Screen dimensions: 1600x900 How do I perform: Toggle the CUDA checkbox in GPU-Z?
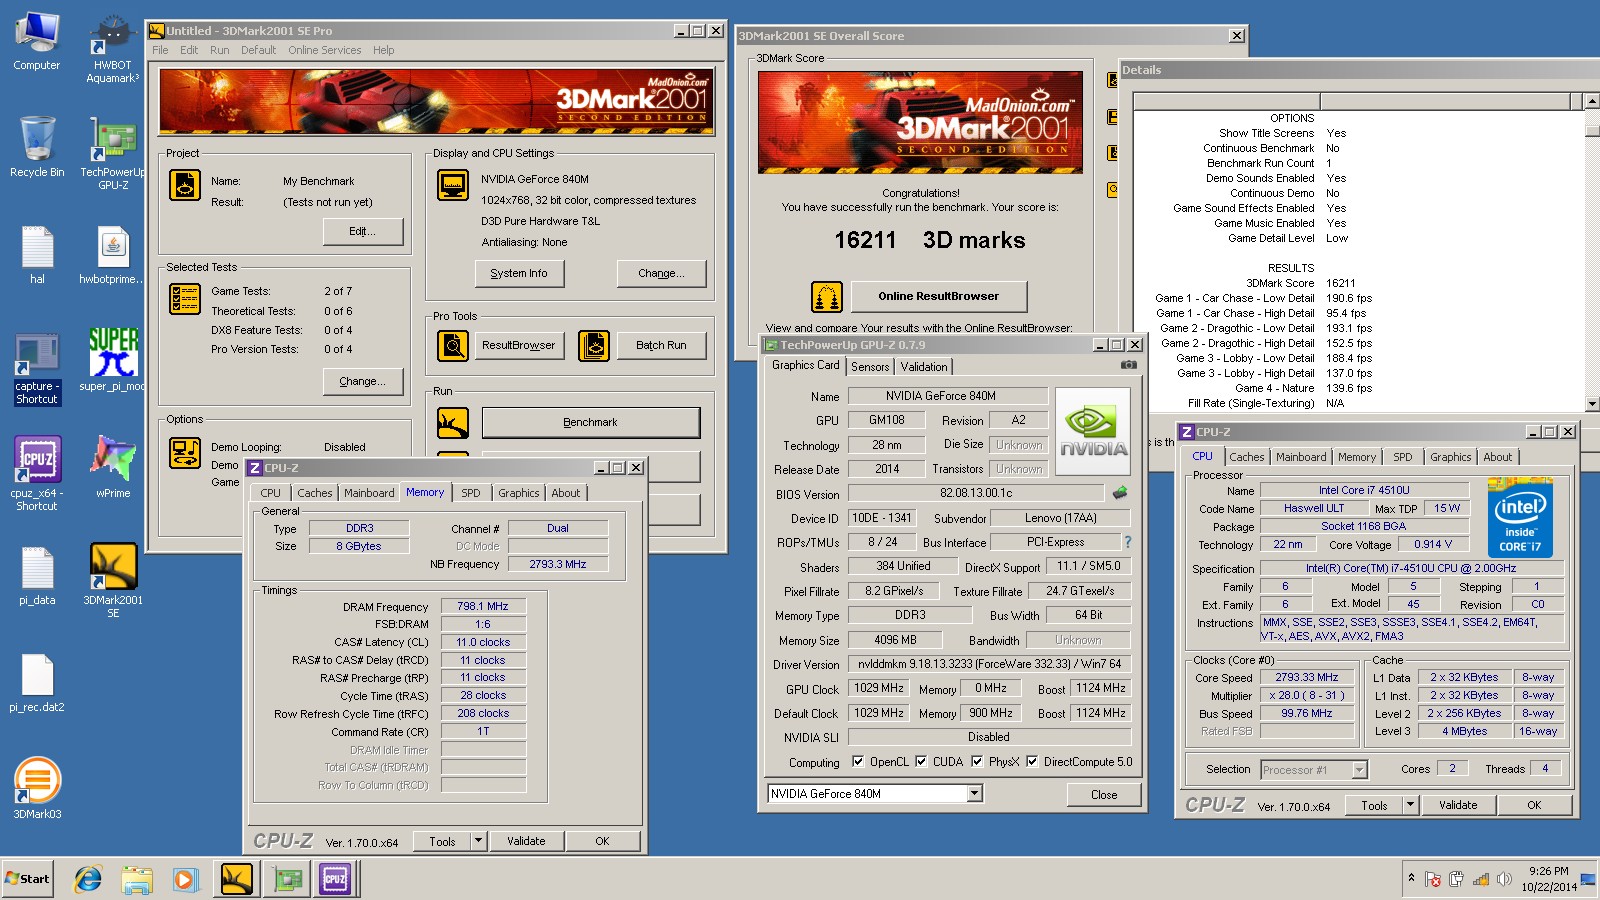921,761
